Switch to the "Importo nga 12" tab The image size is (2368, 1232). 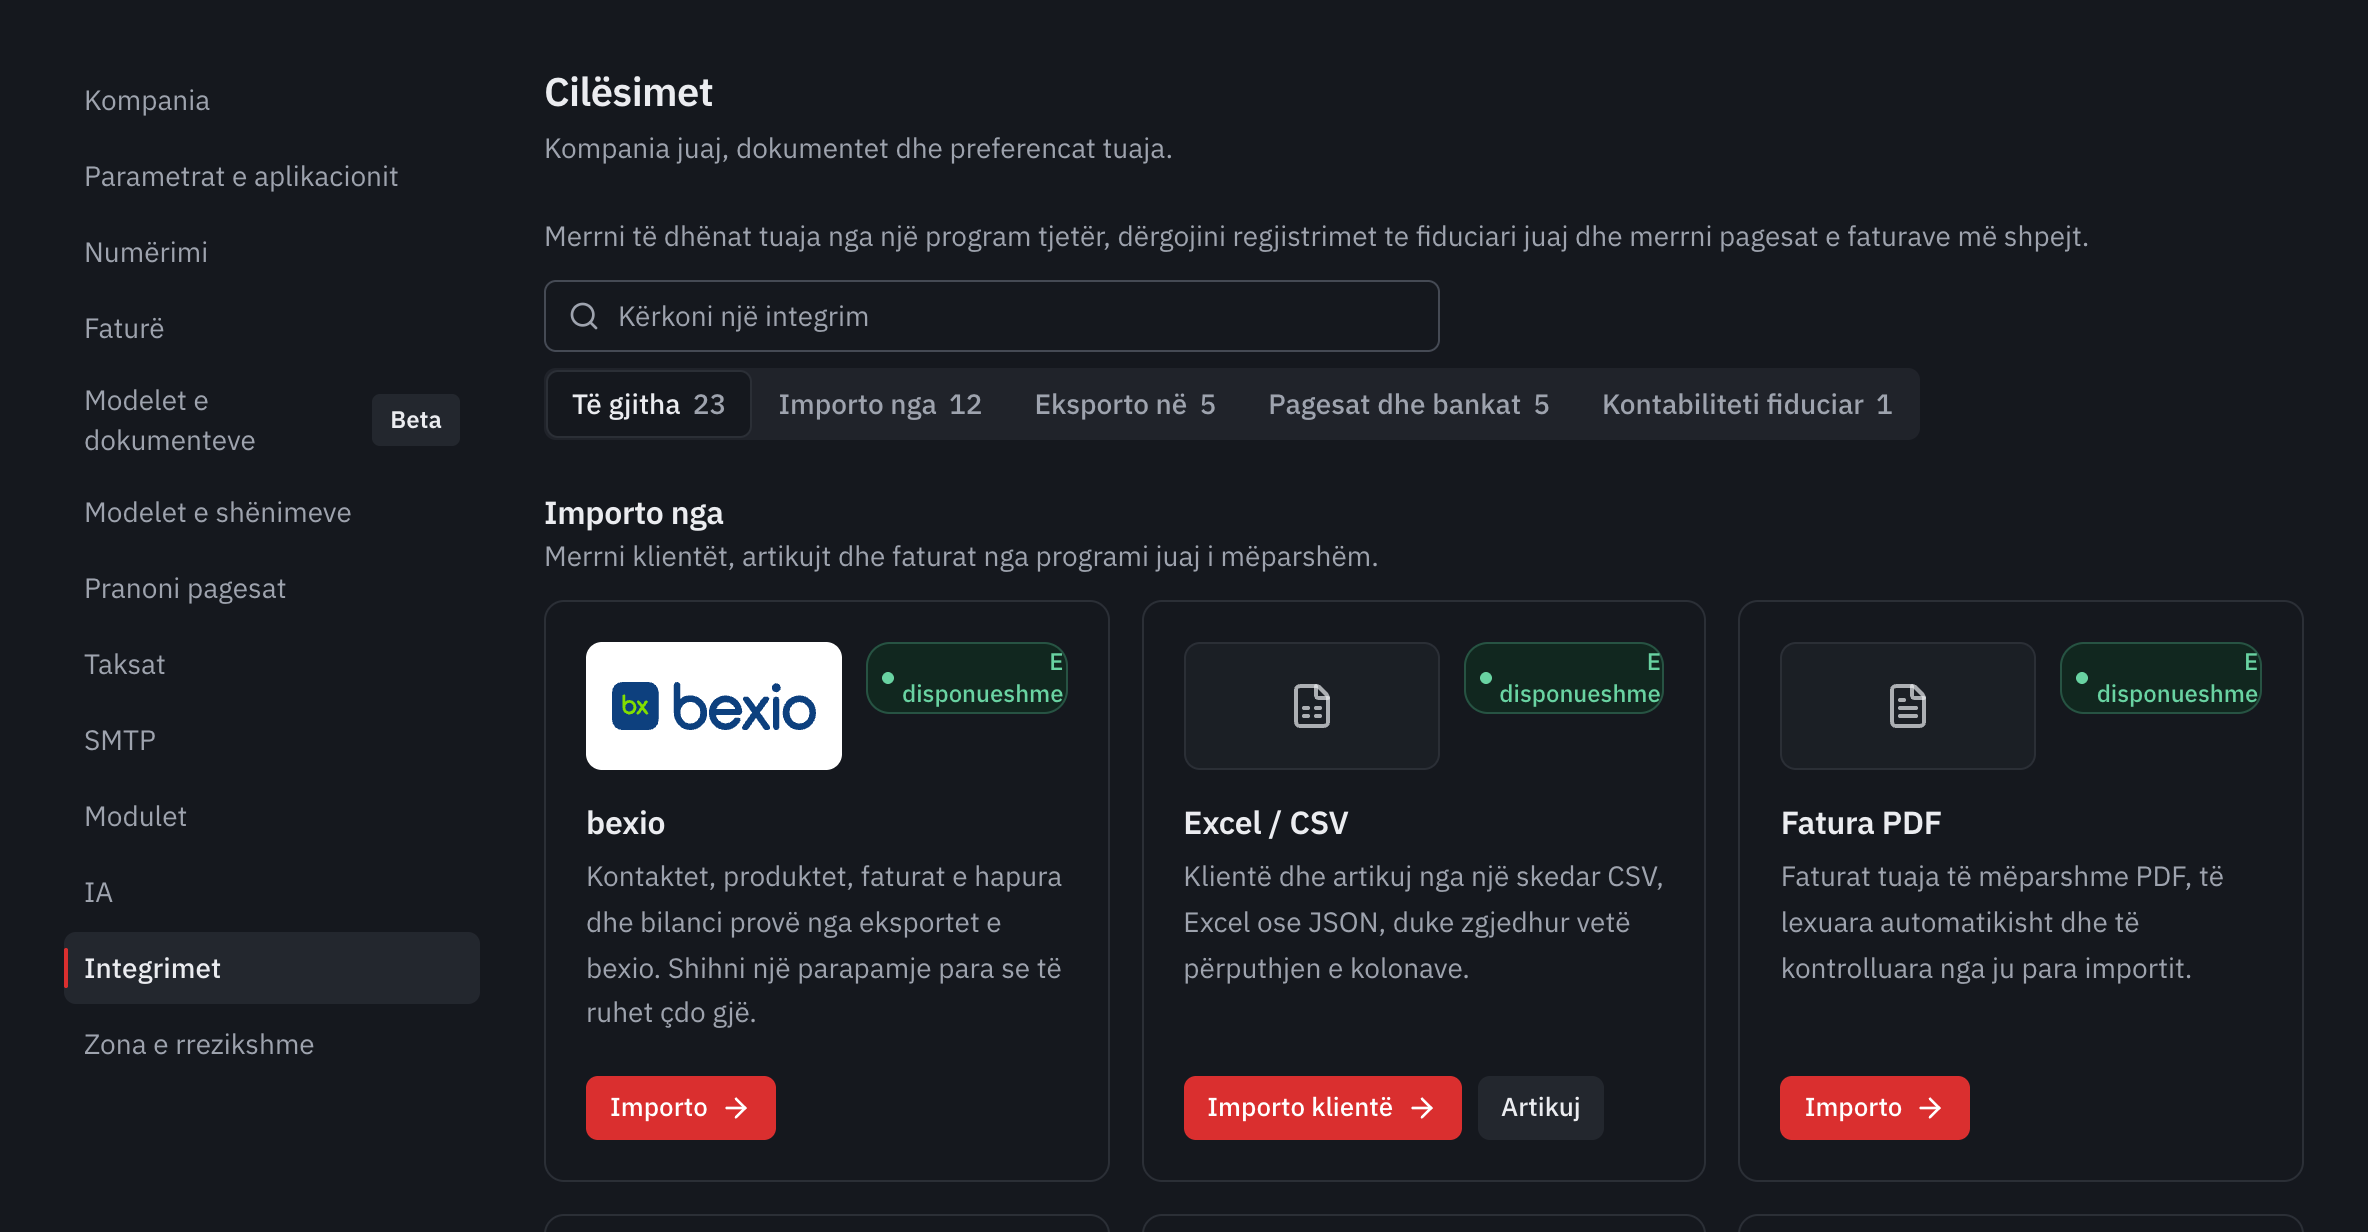point(880,404)
